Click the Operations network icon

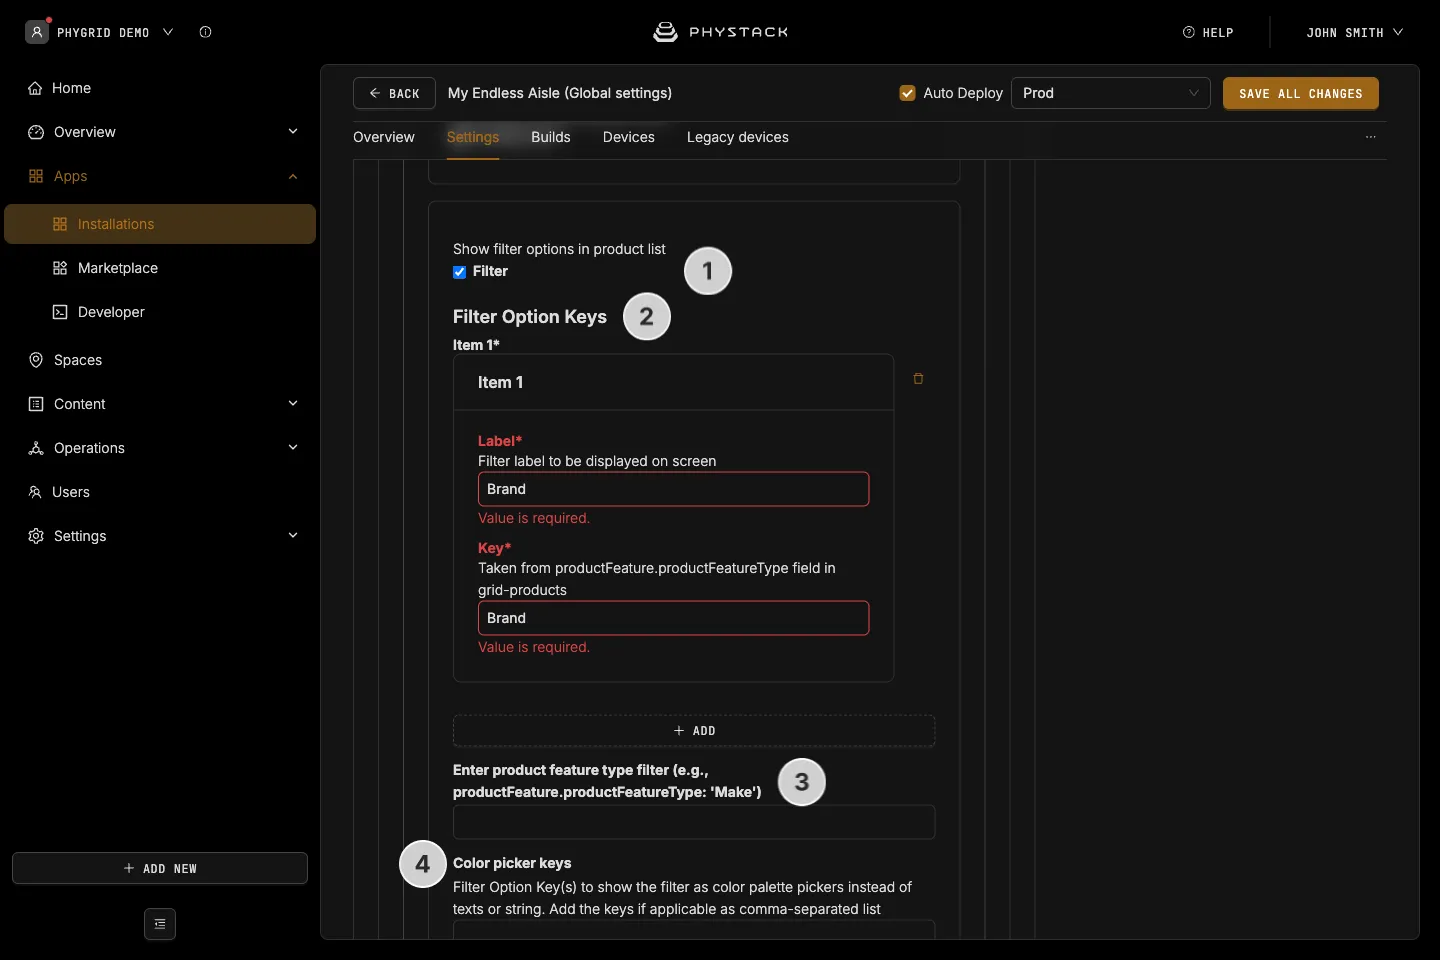(36, 448)
